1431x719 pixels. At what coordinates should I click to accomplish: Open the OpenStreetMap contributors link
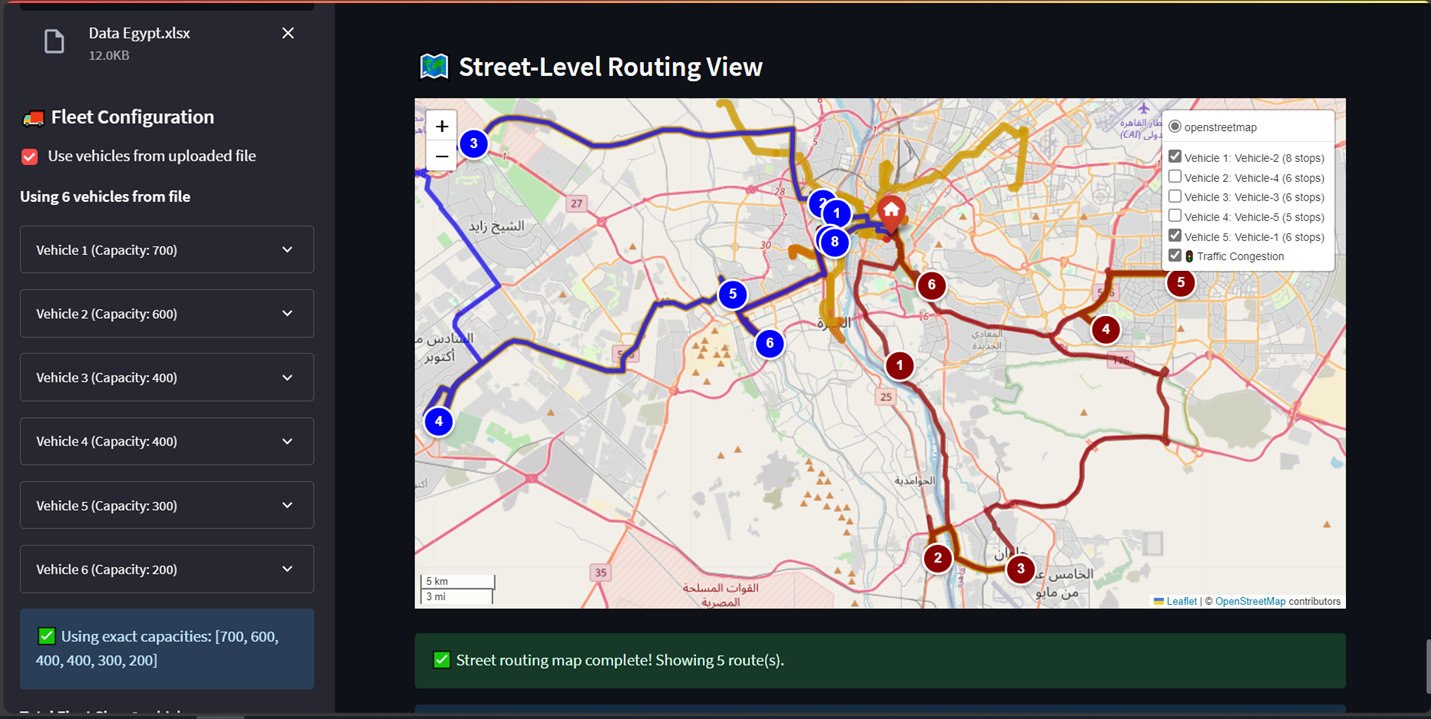(x=1250, y=602)
